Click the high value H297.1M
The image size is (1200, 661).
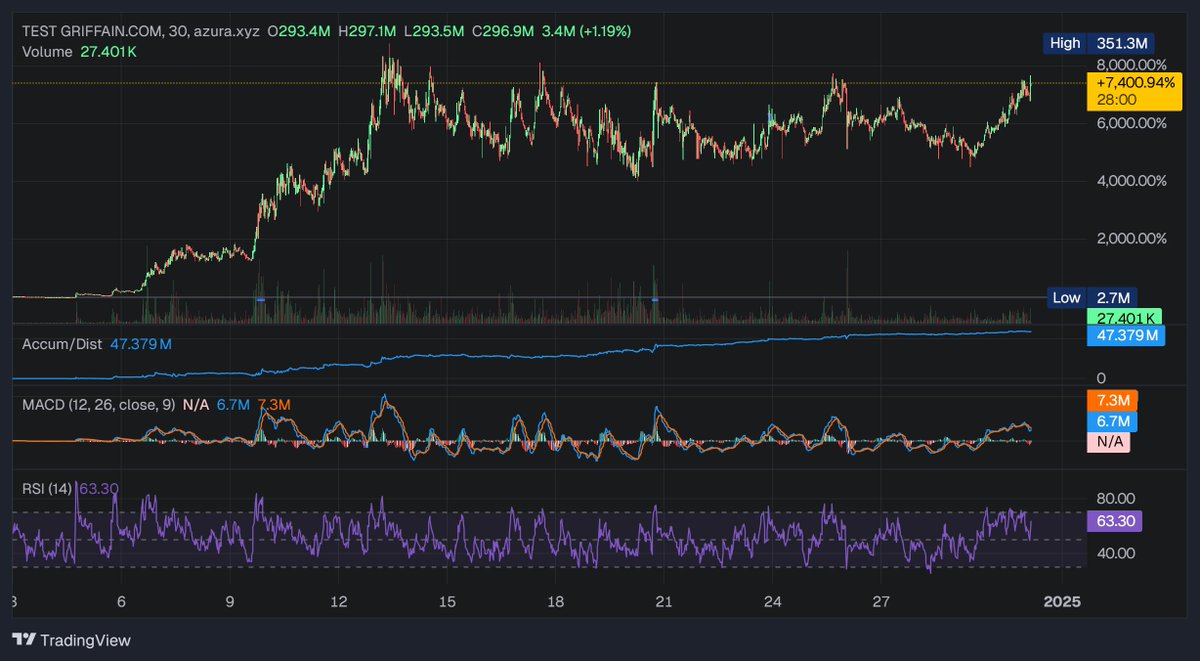coord(366,31)
